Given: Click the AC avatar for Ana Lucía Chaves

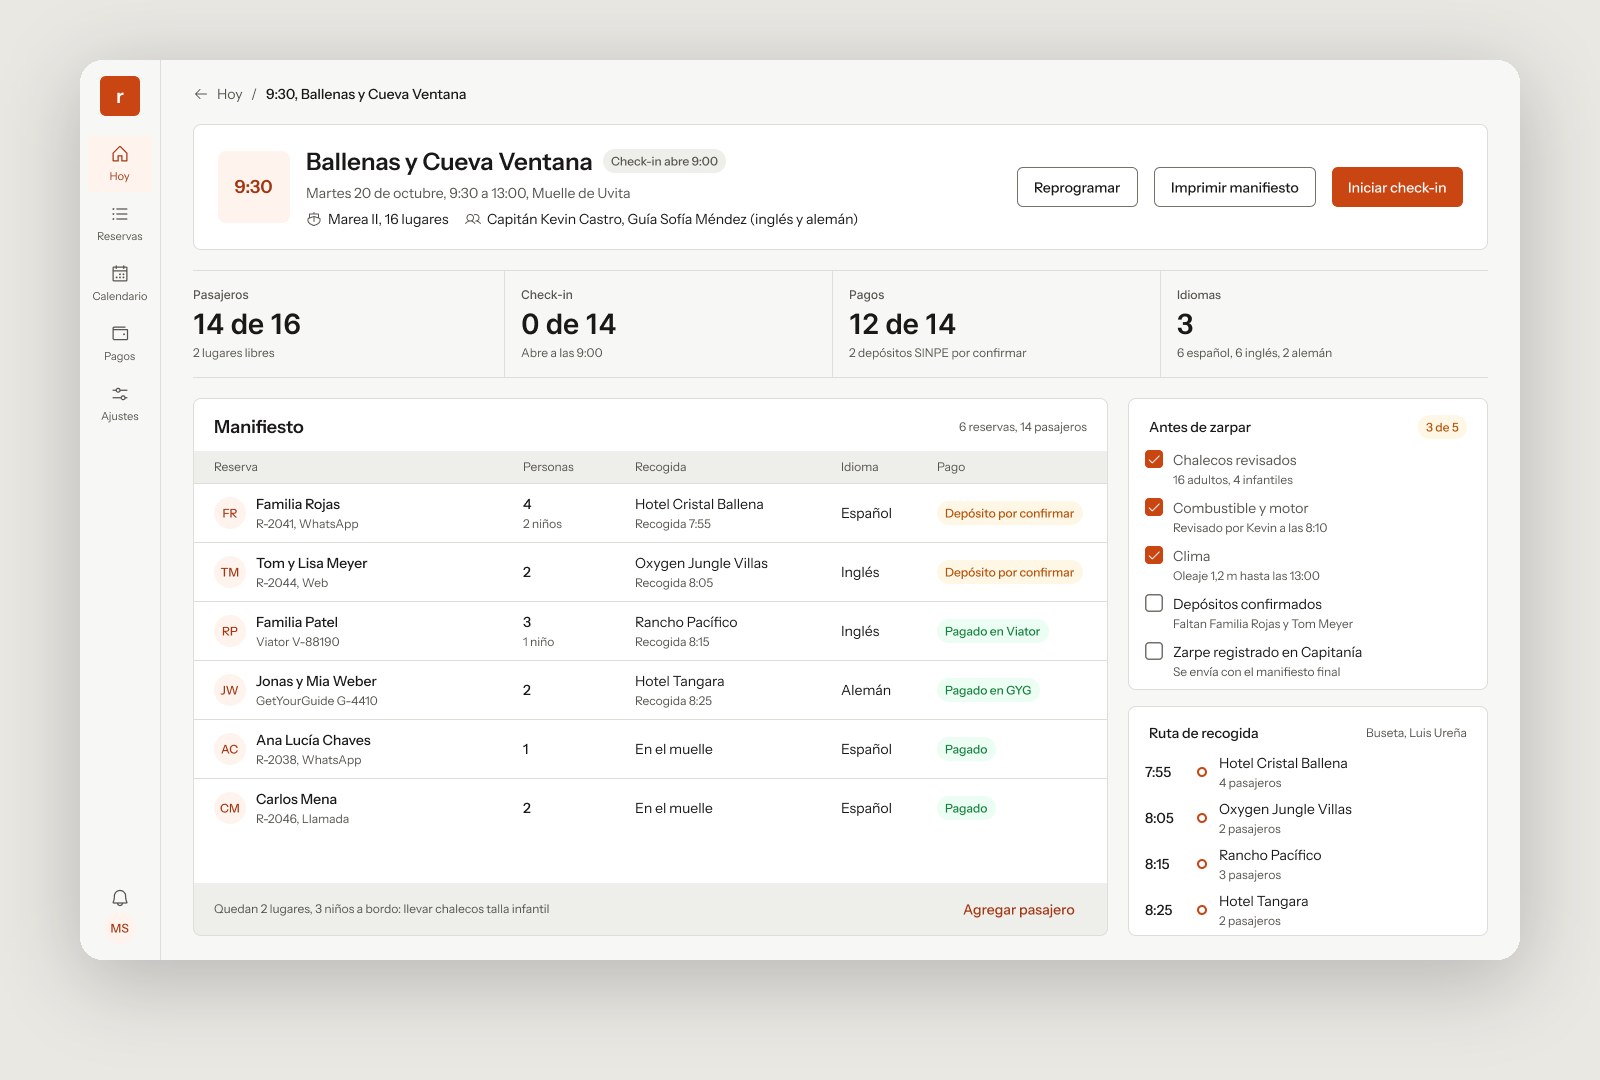Looking at the screenshot, I should (x=230, y=749).
